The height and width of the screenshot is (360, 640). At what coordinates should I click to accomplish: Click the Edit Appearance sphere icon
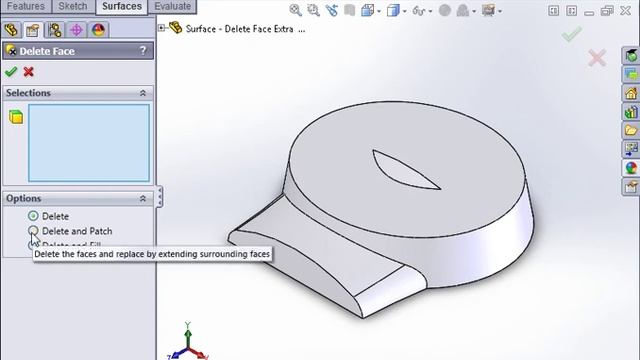(x=444, y=10)
